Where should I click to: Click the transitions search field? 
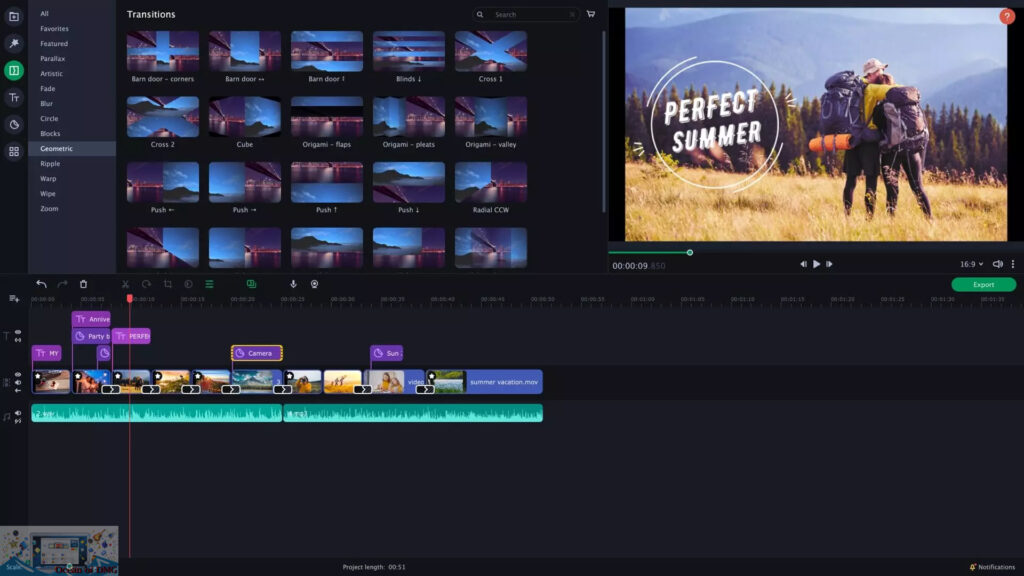(x=526, y=14)
